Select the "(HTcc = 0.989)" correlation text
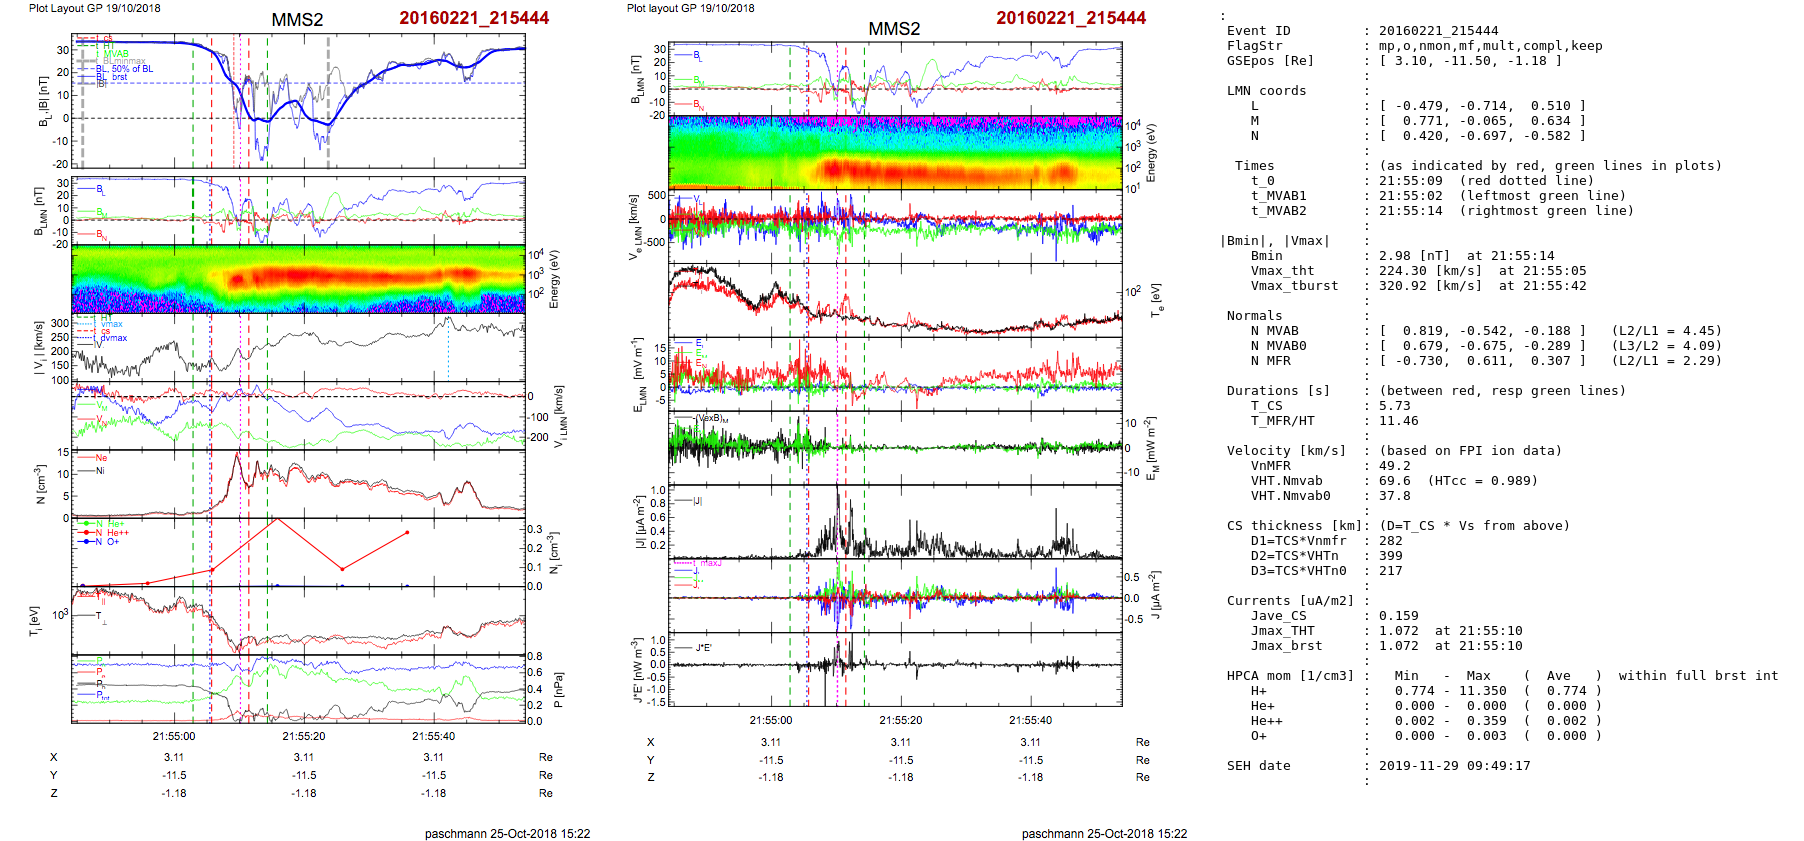 pyautogui.click(x=1483, y=481)
